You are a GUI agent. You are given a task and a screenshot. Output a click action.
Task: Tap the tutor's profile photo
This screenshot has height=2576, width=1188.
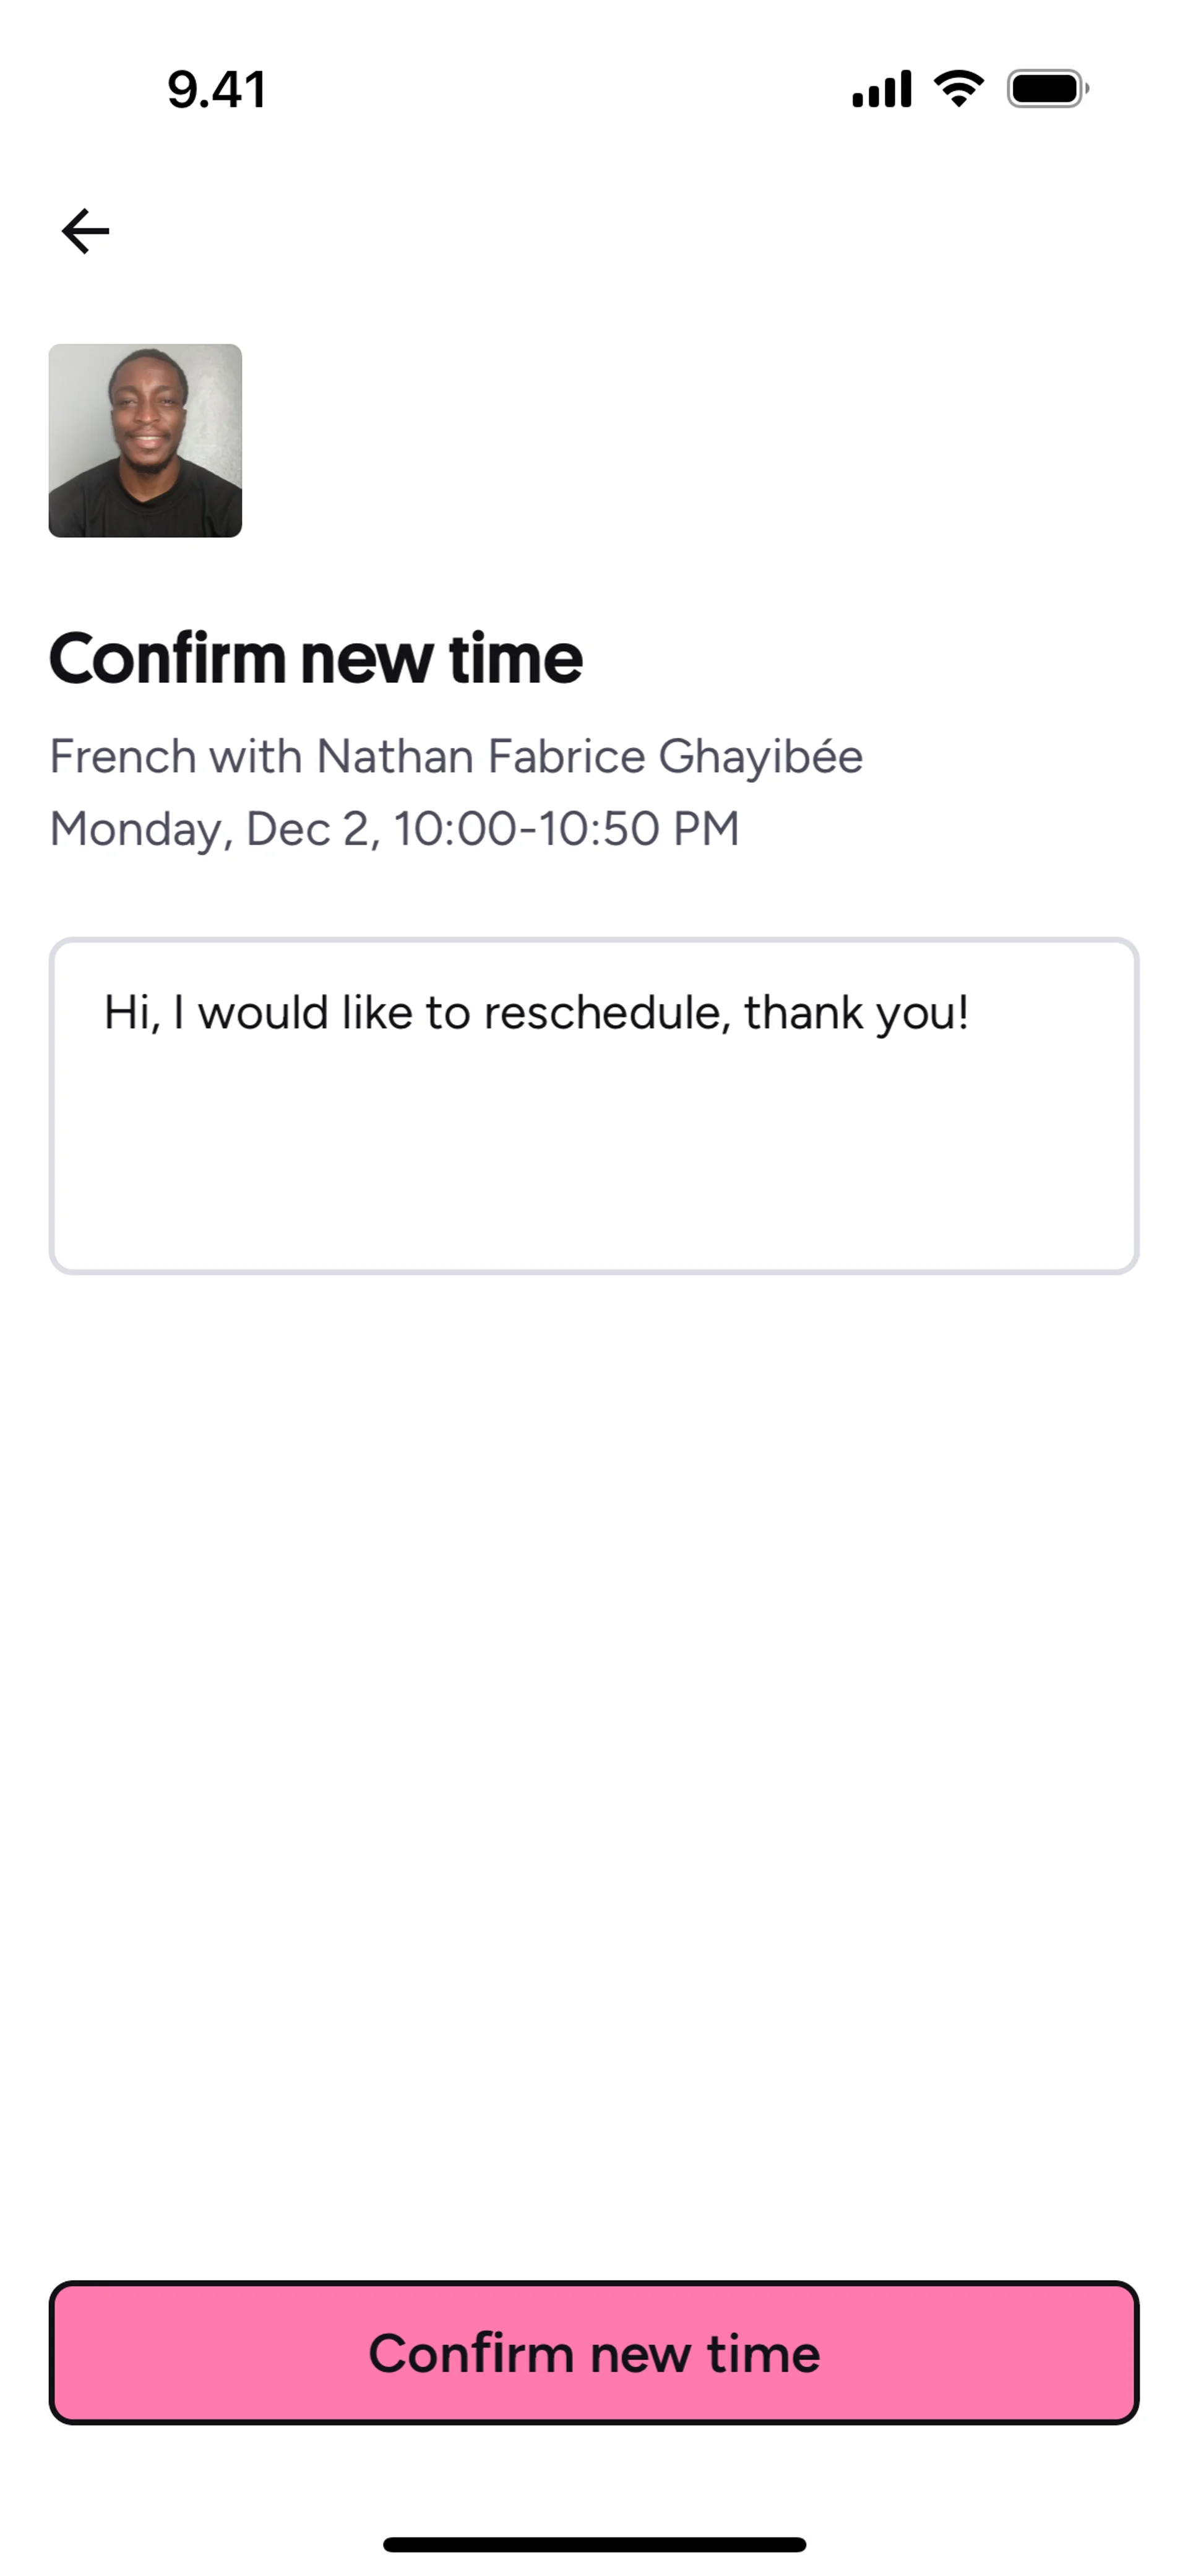145,440
